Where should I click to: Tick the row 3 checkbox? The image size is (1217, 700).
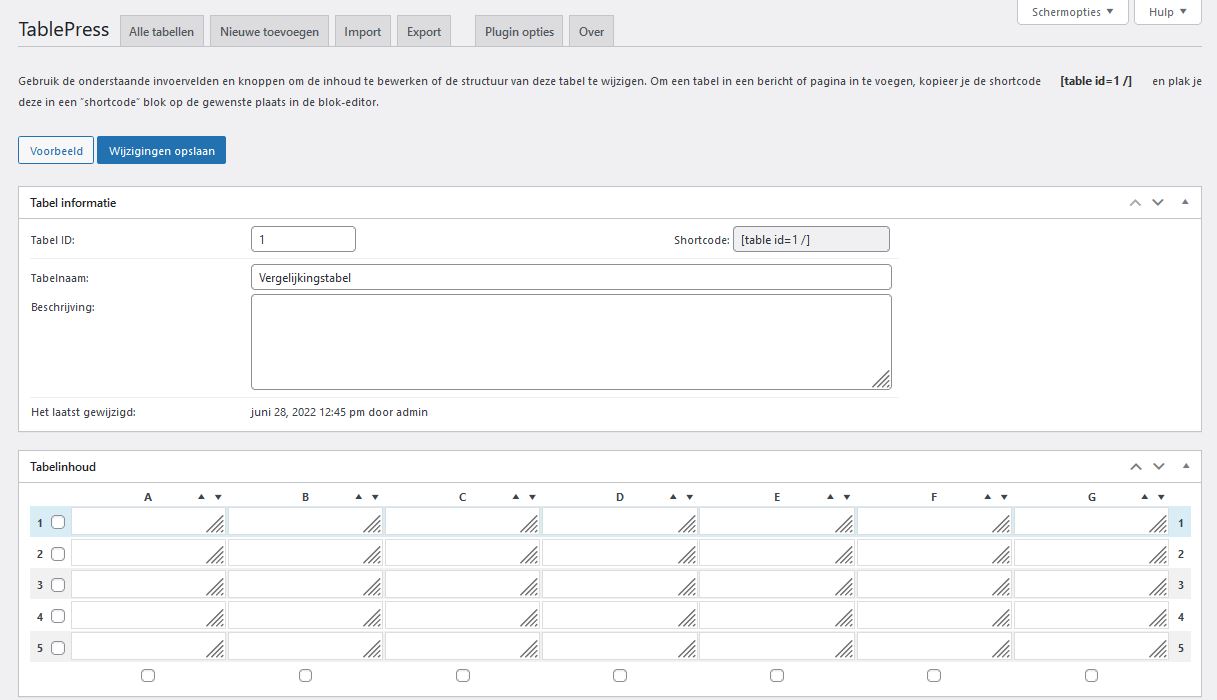coord(58,585)
